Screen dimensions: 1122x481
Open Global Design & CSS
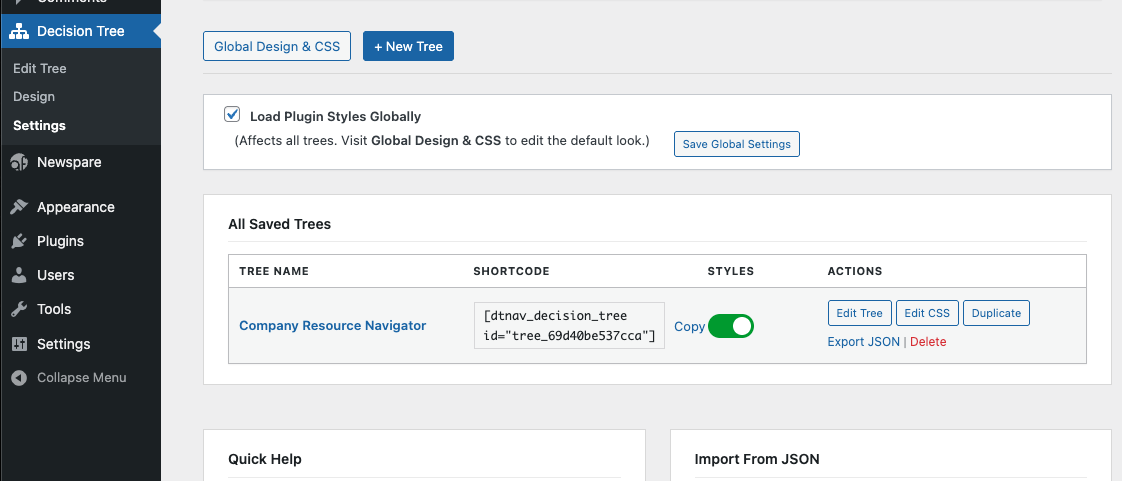pos(277,46)
